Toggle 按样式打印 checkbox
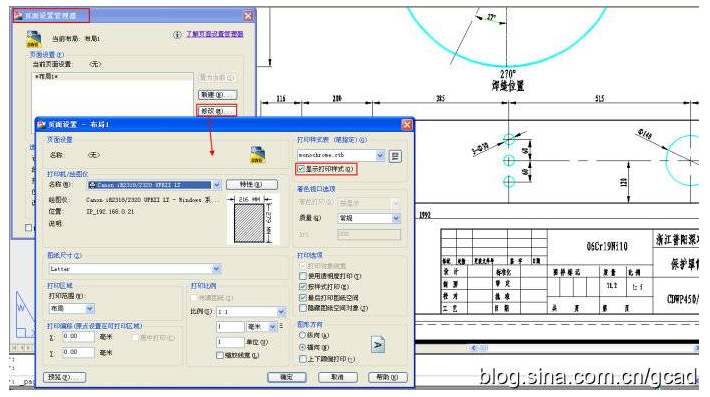Viewport: 710px width, 397px height. (x=303, y=287)
